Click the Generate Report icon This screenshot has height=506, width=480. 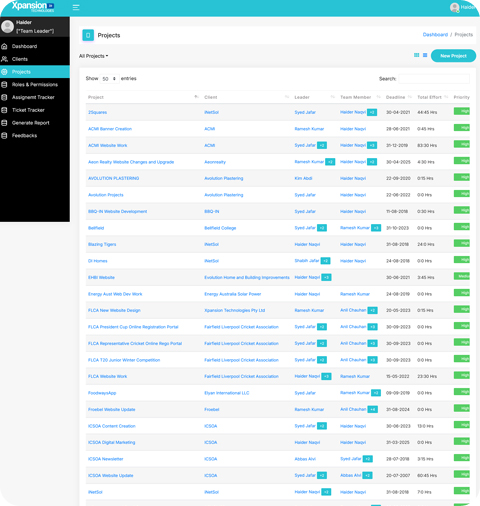click(x=4, y=123)
